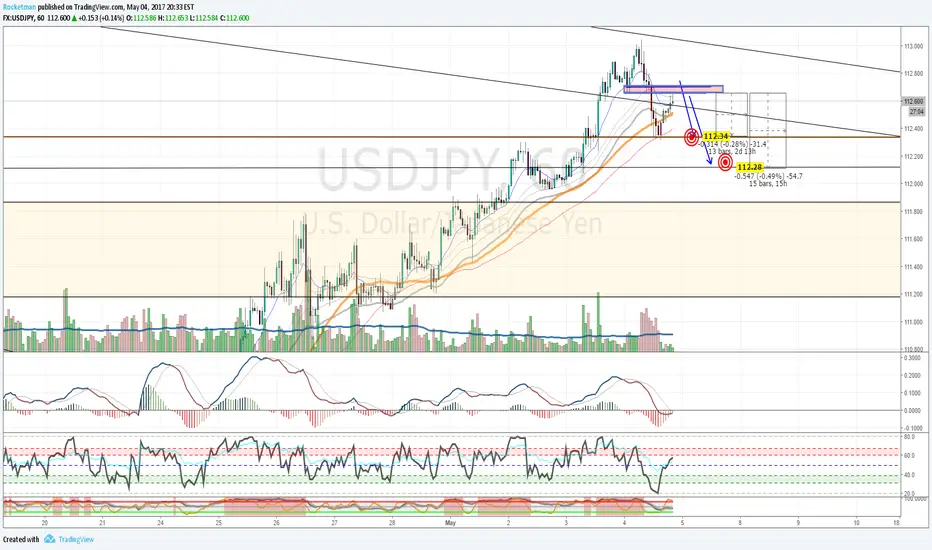
Task: Click the 112.400 price axis label
Action: (x=914, y=128)
